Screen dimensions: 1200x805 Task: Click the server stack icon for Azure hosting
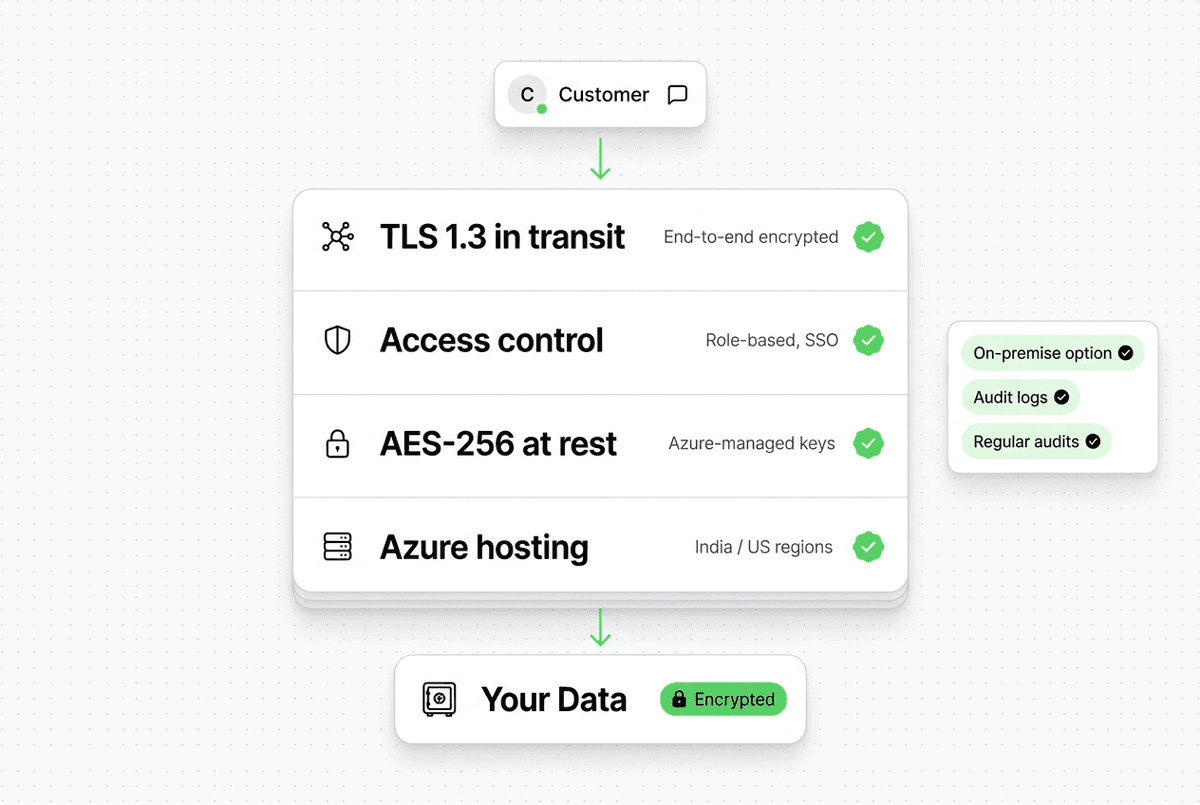click(337, 547)
